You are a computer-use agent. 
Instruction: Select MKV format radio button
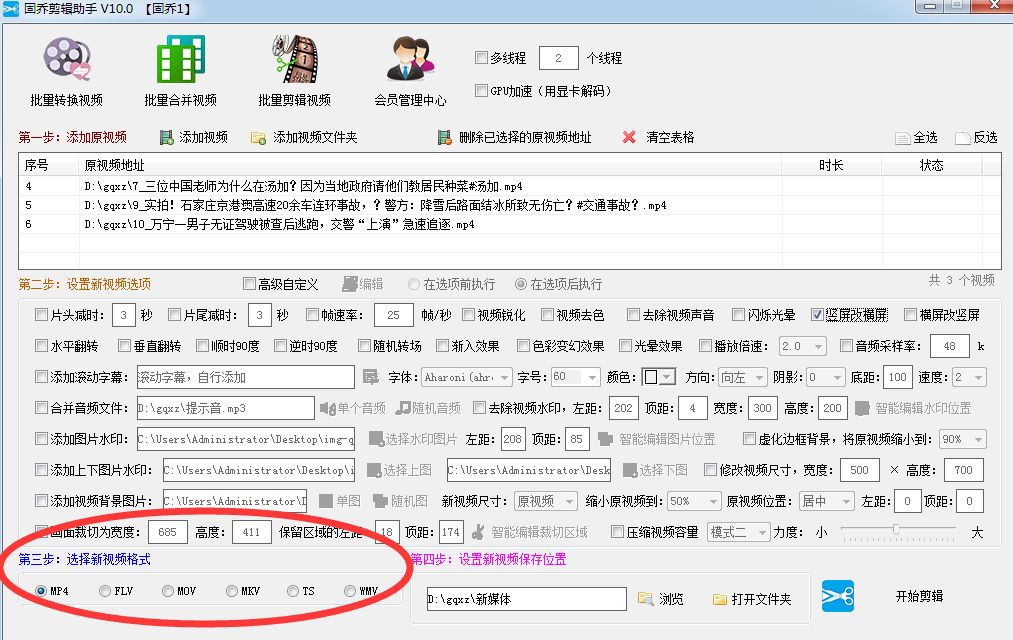click(x=232, y=591)
